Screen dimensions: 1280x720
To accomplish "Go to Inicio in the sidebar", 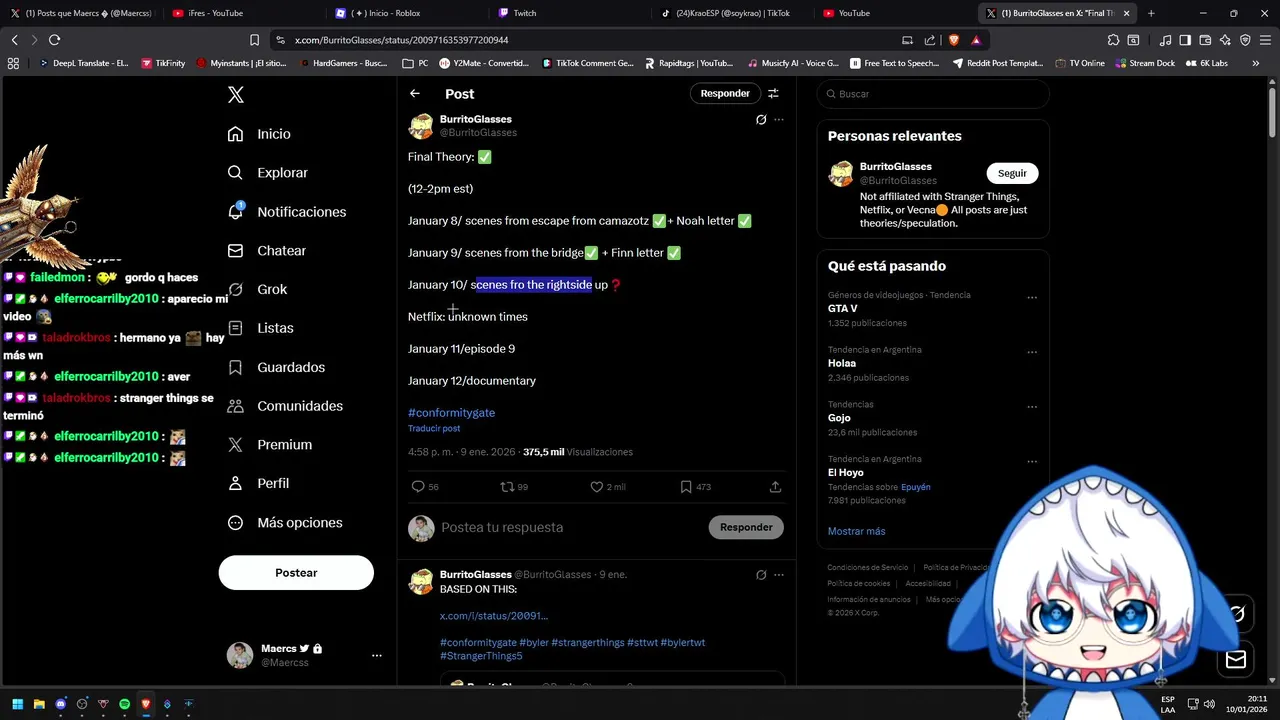I will click(259, 134).
